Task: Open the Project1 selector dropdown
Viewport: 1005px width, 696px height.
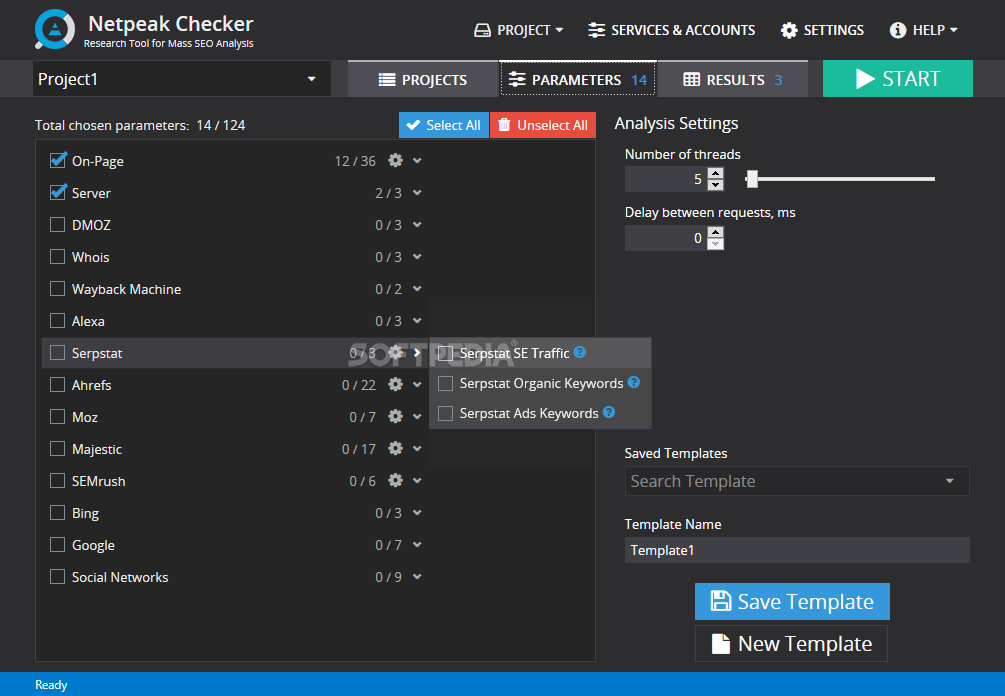Action: [x=182, y=79]
